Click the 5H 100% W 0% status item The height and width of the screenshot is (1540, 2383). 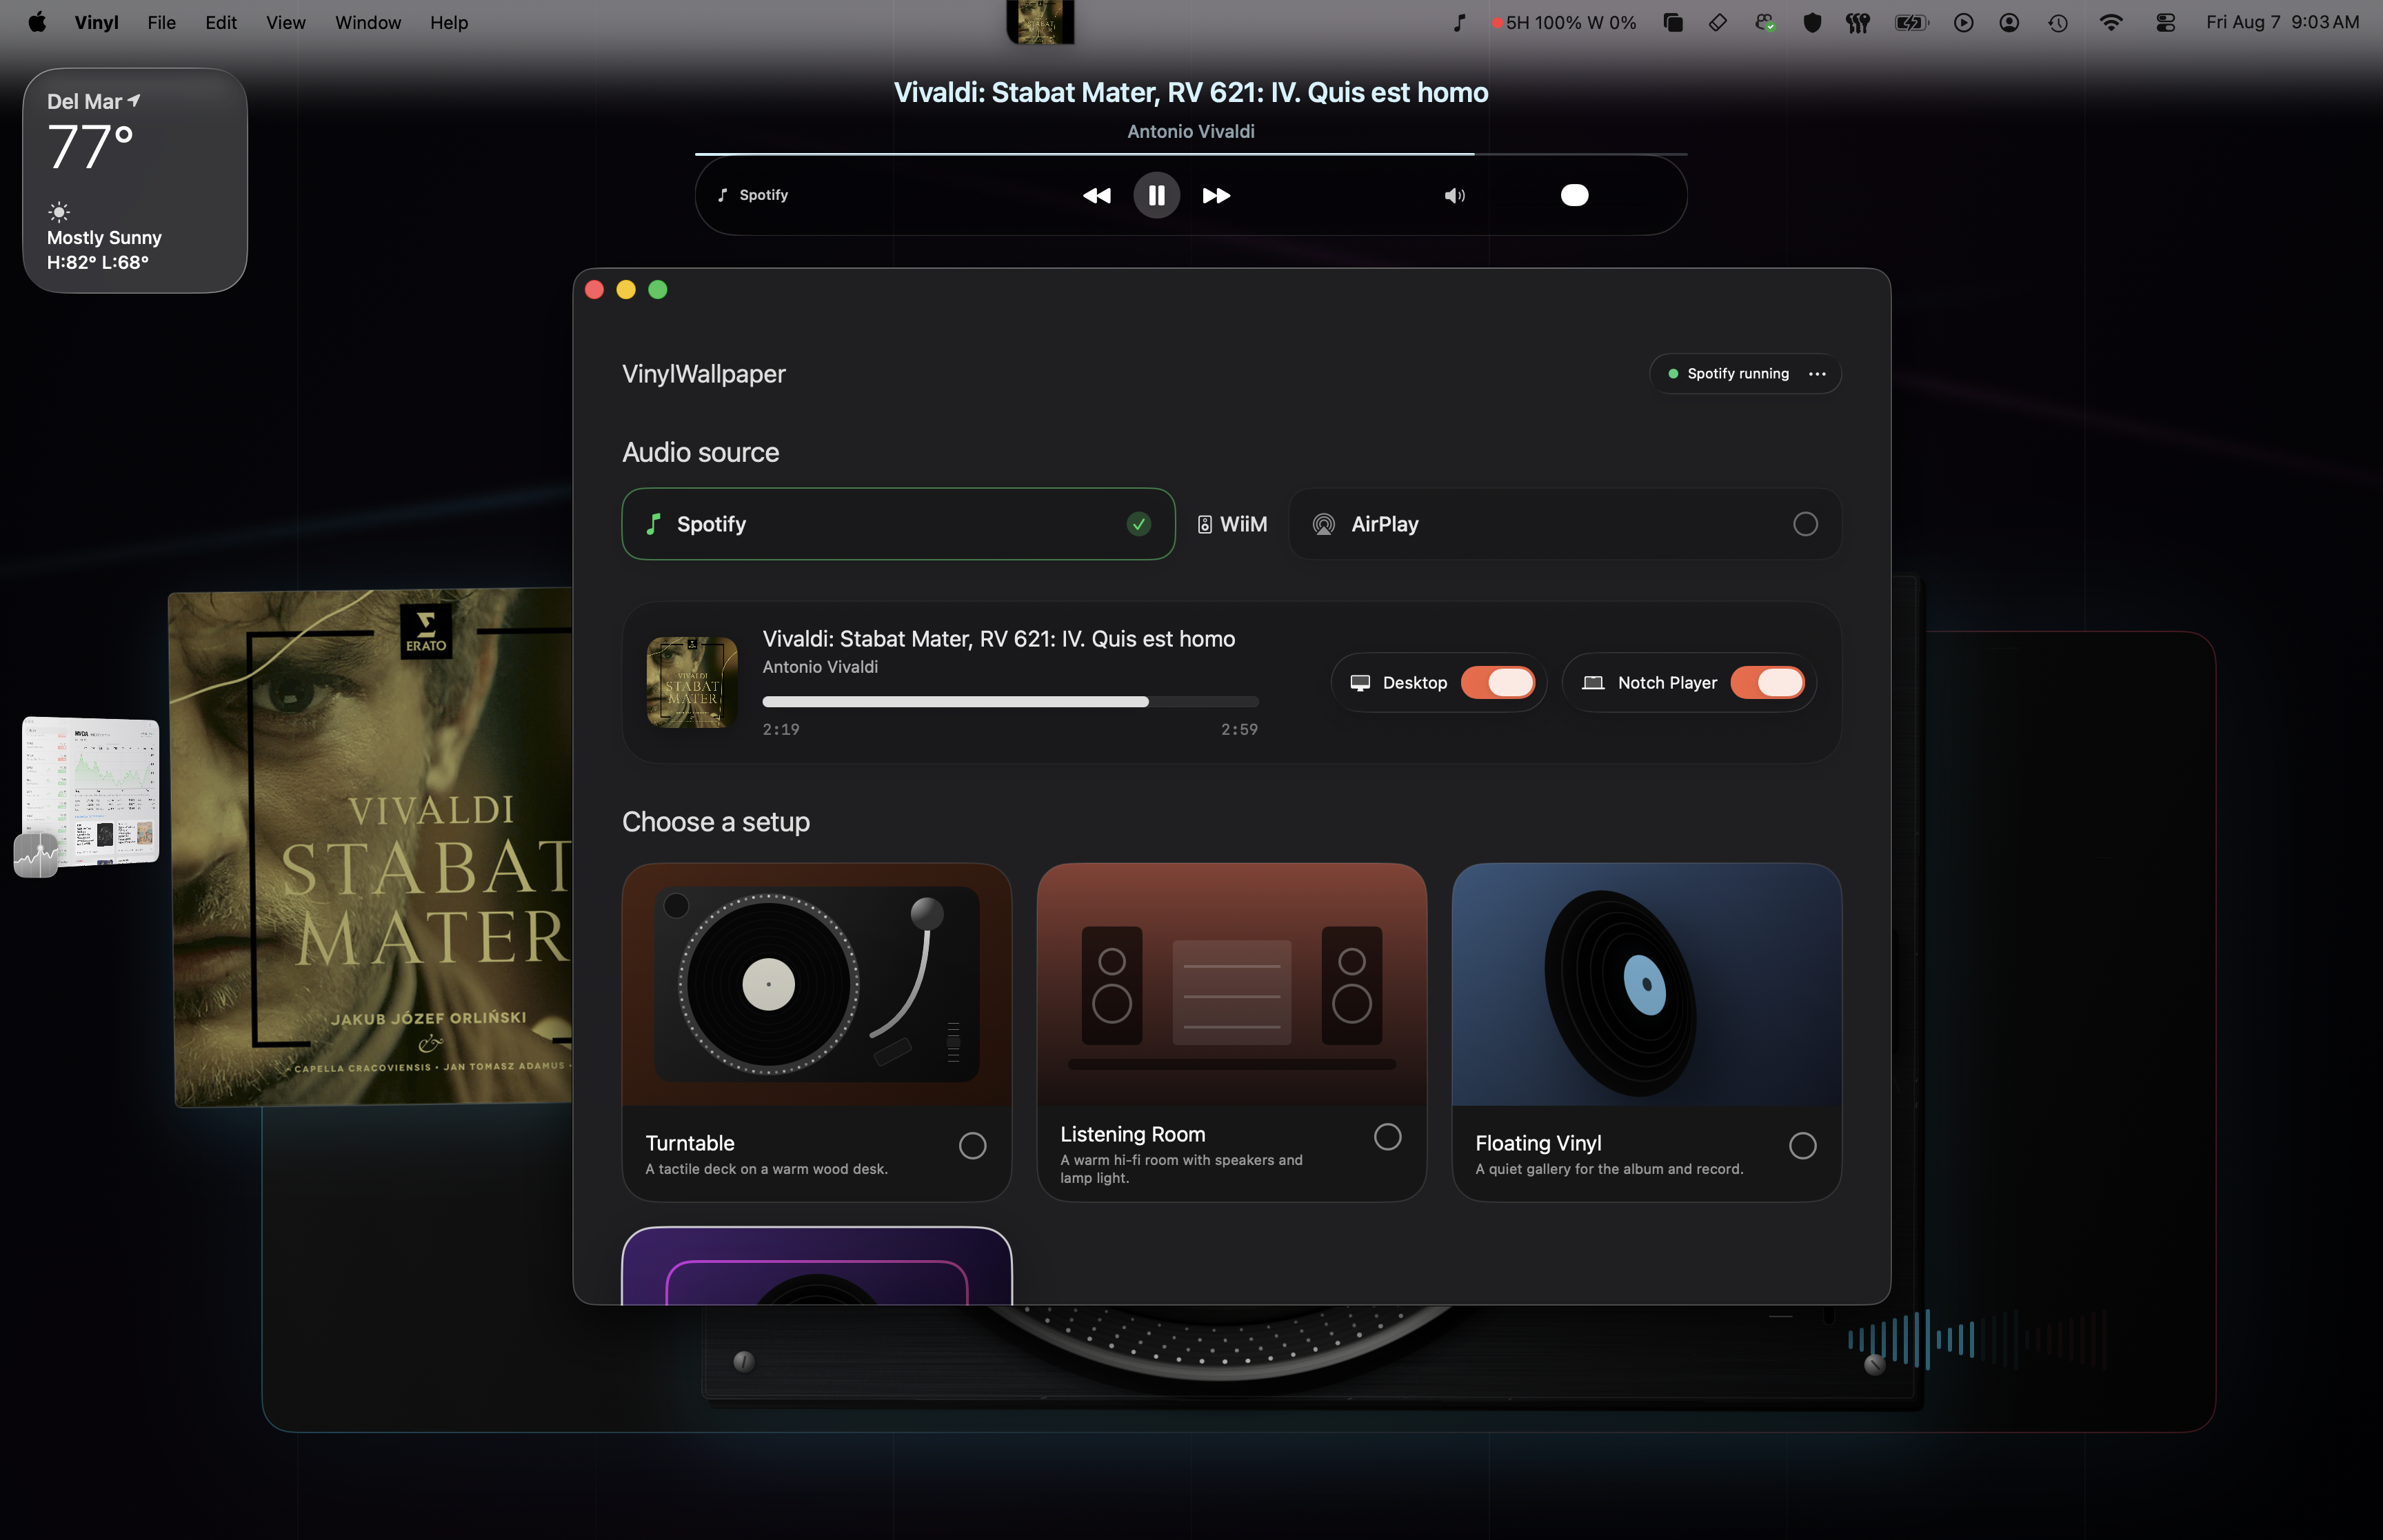[1563, 22]
